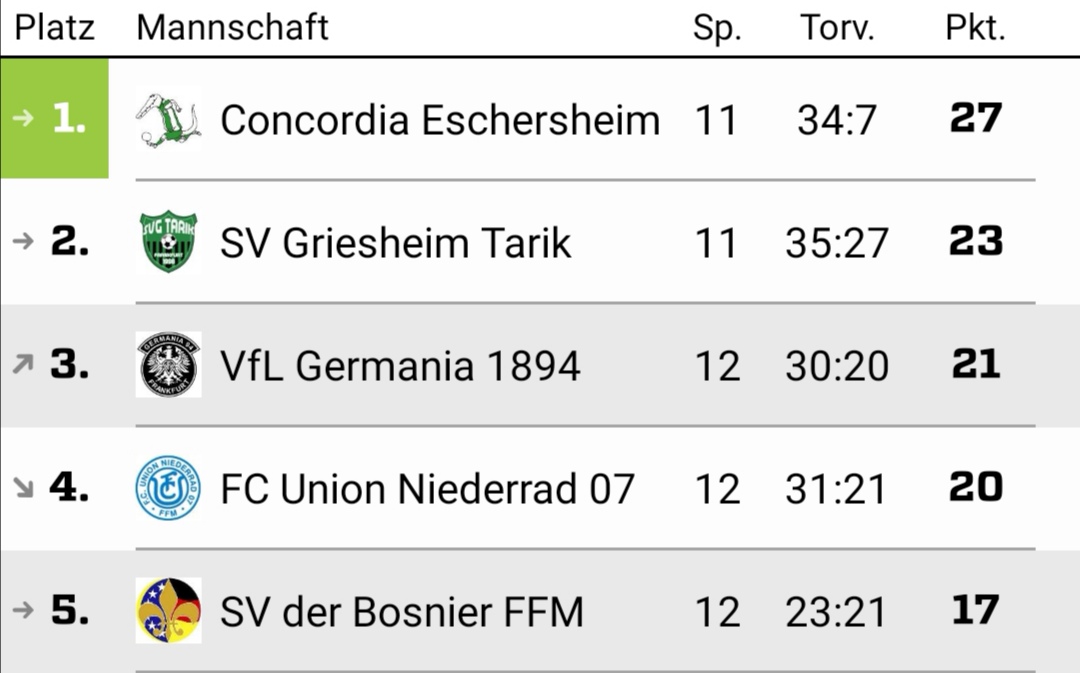Click the SV Griesheim Tarik green crest

tap(169, 242)
